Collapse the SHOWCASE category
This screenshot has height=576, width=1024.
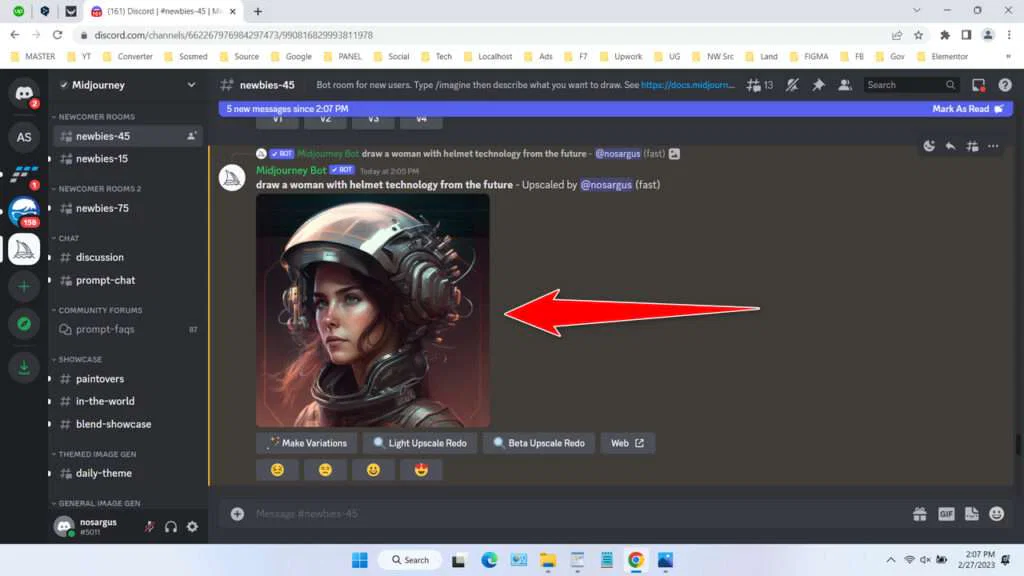tap(79, 359)
